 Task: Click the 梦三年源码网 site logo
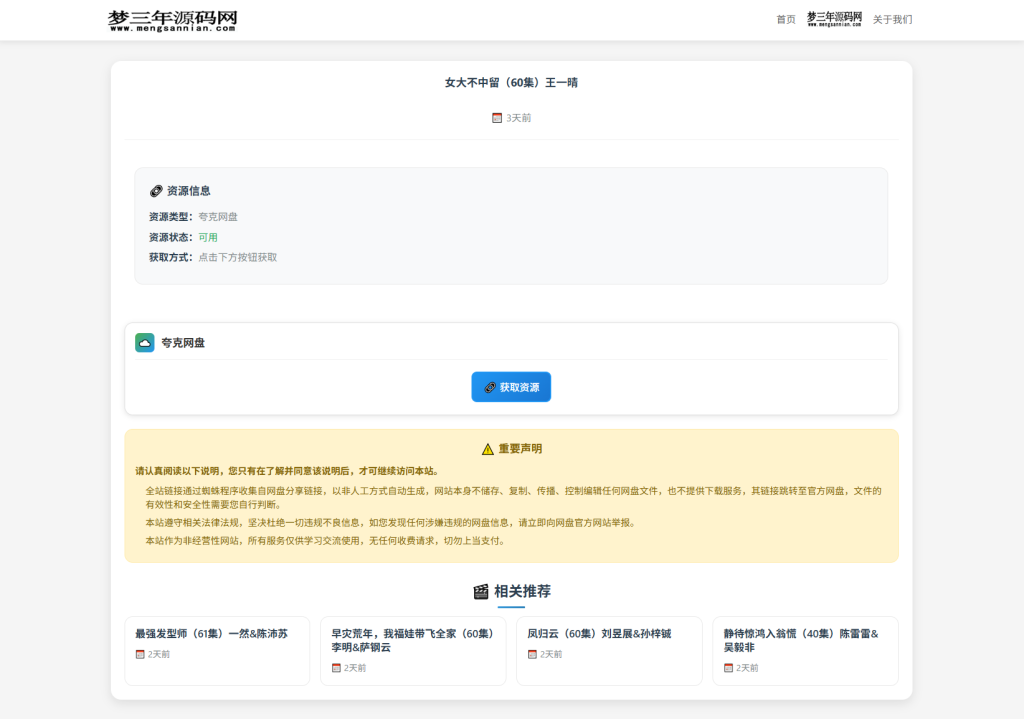point(172,20)
